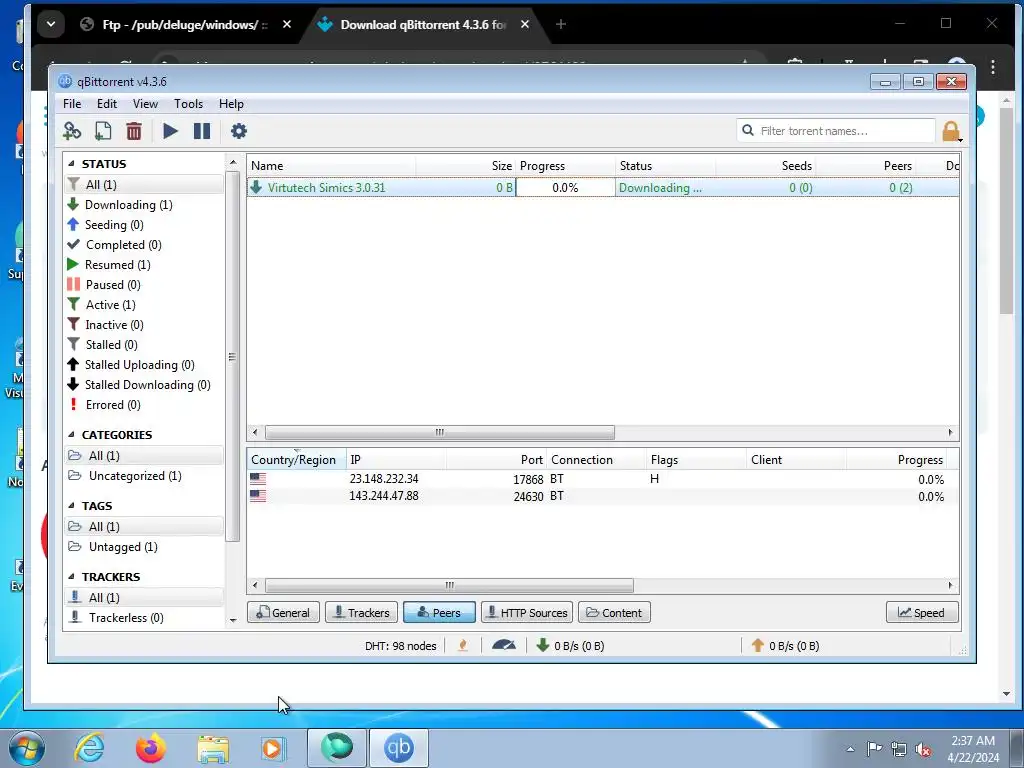Select the Downloading (1) status filter
1024x768 pixels.
tap(129, 205)
